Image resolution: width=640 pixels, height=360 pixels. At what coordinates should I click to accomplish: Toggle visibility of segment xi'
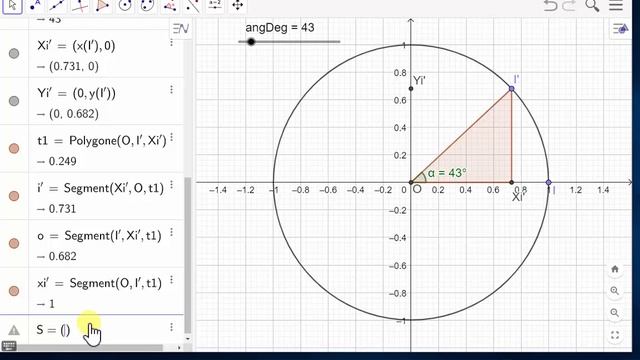(x=14, y=291)
